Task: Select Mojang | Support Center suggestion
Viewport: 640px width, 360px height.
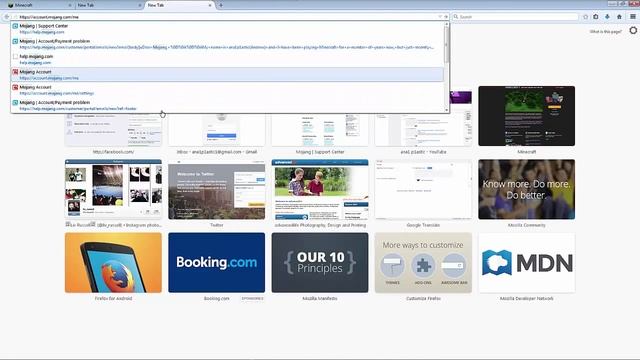Action: click(x=228, y=29)
